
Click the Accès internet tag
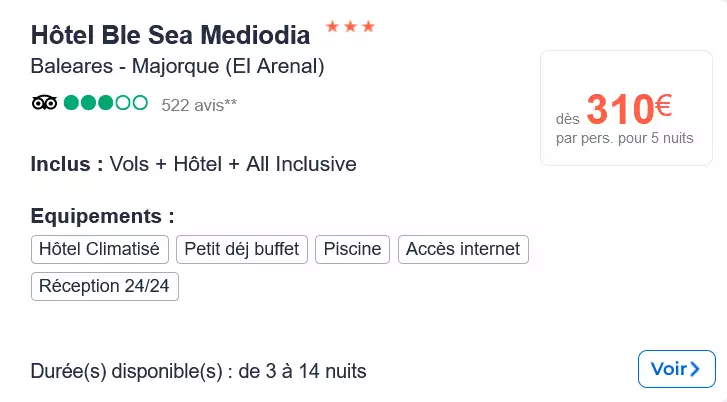(x=462, y=249)
